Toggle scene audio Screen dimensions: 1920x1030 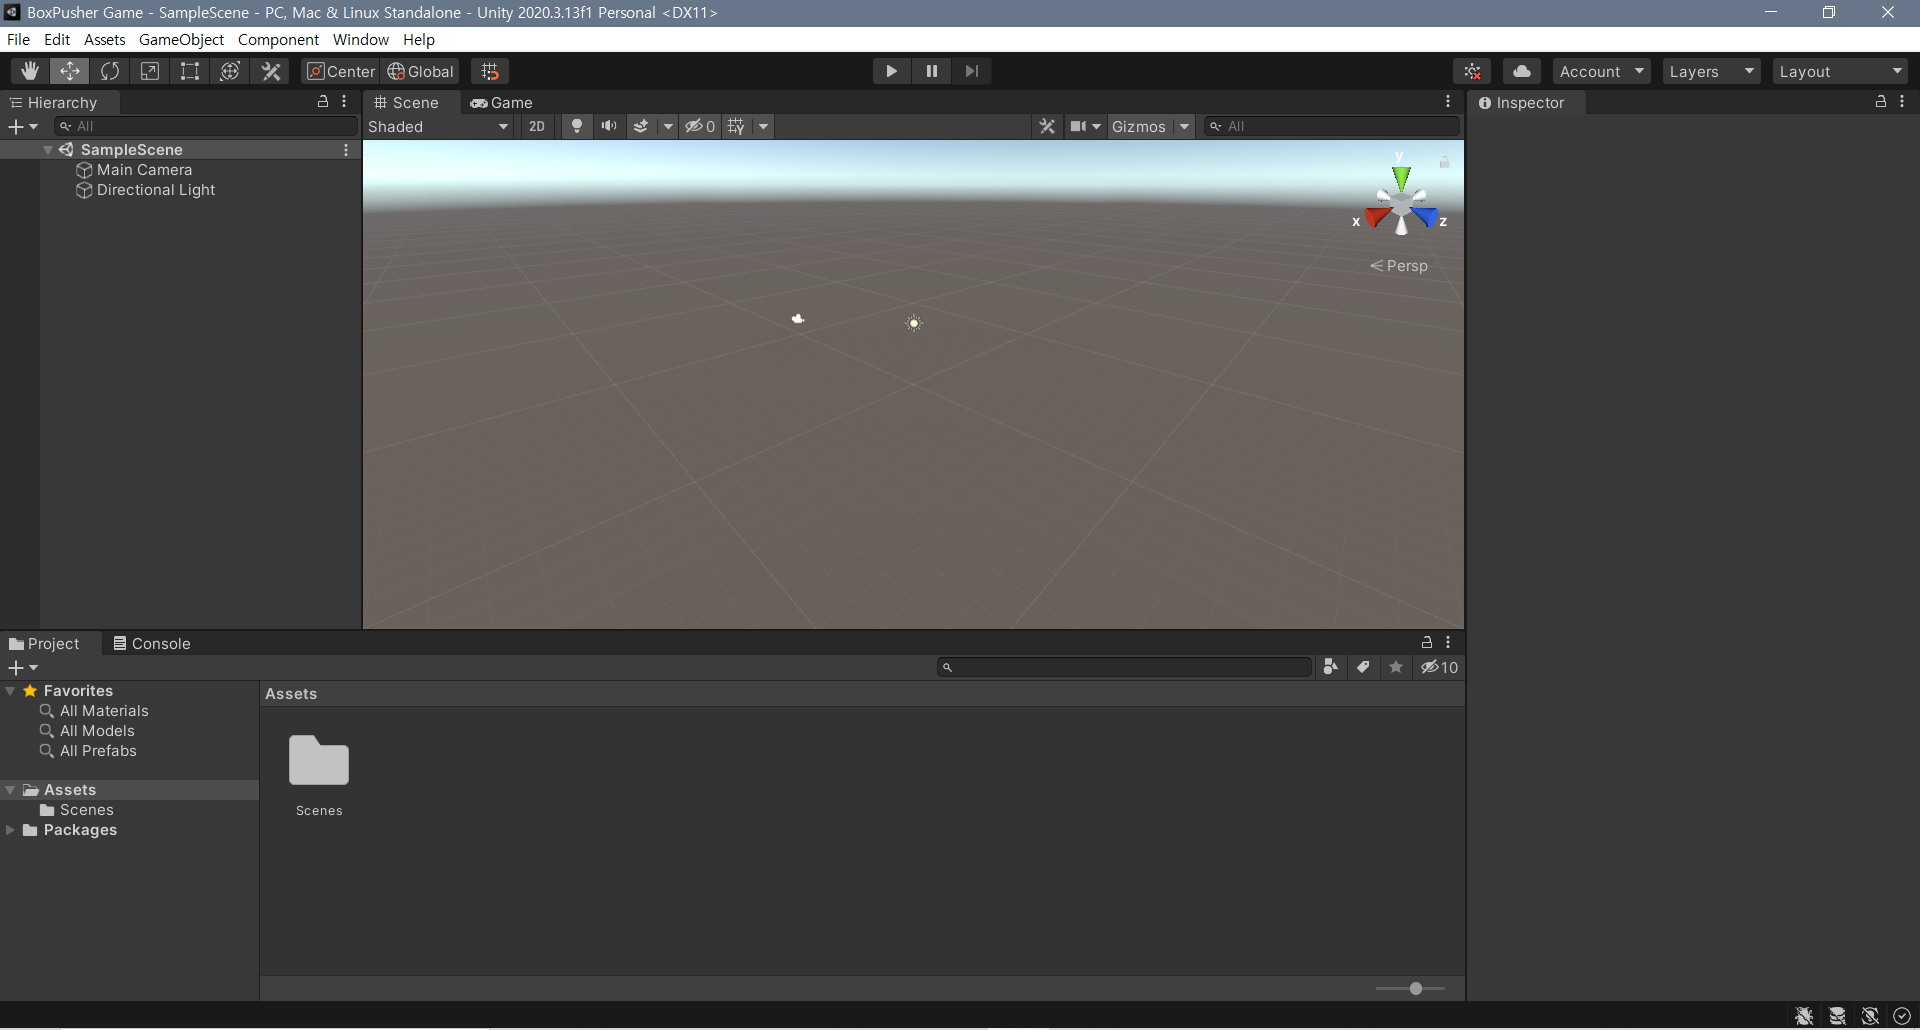click(608, 126)
